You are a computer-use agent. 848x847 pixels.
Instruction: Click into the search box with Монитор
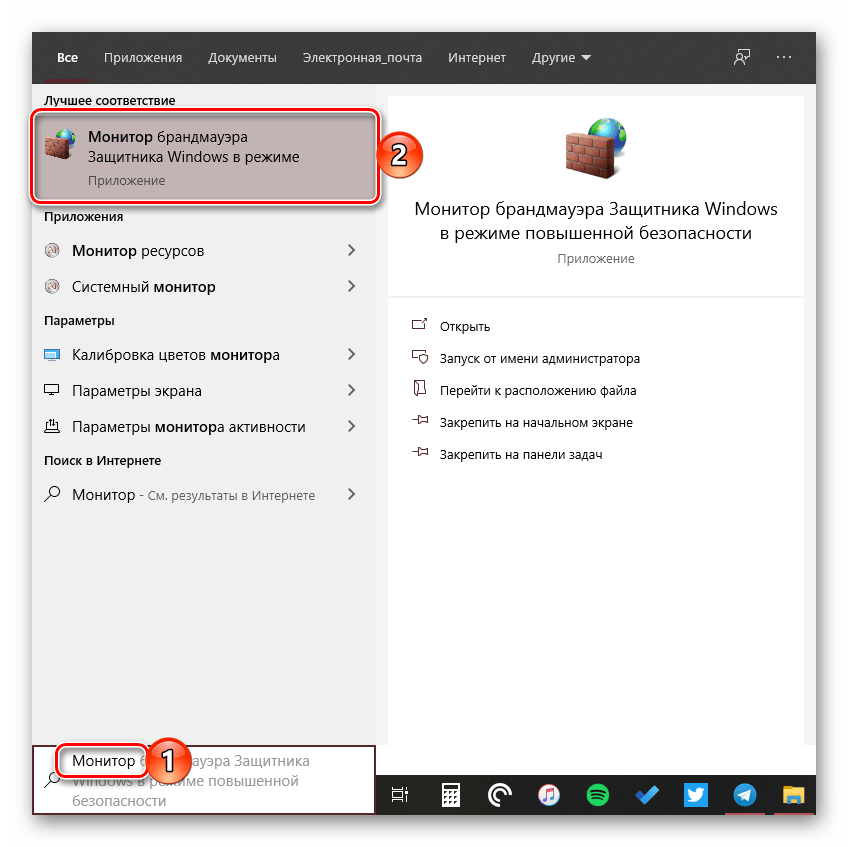204,779
